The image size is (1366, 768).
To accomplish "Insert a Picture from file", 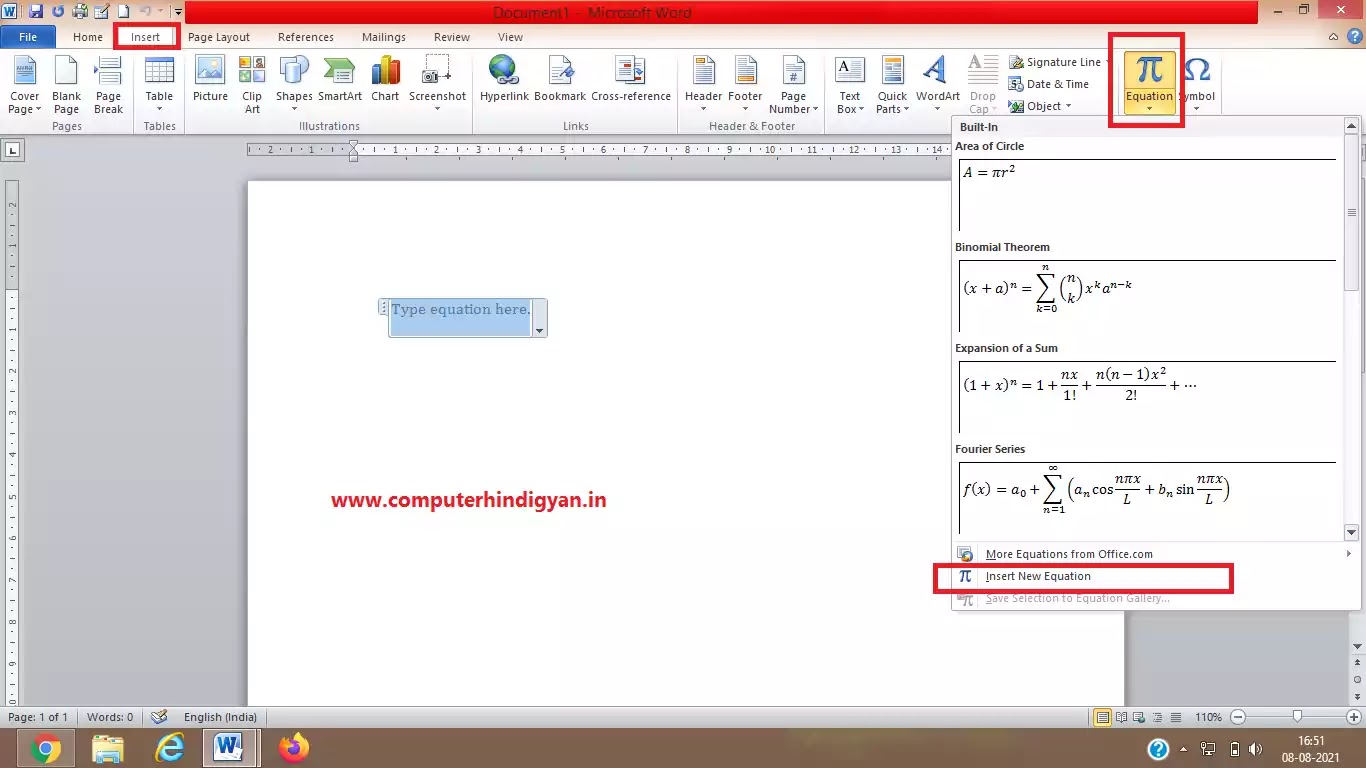I will click(x=210, y=79).
